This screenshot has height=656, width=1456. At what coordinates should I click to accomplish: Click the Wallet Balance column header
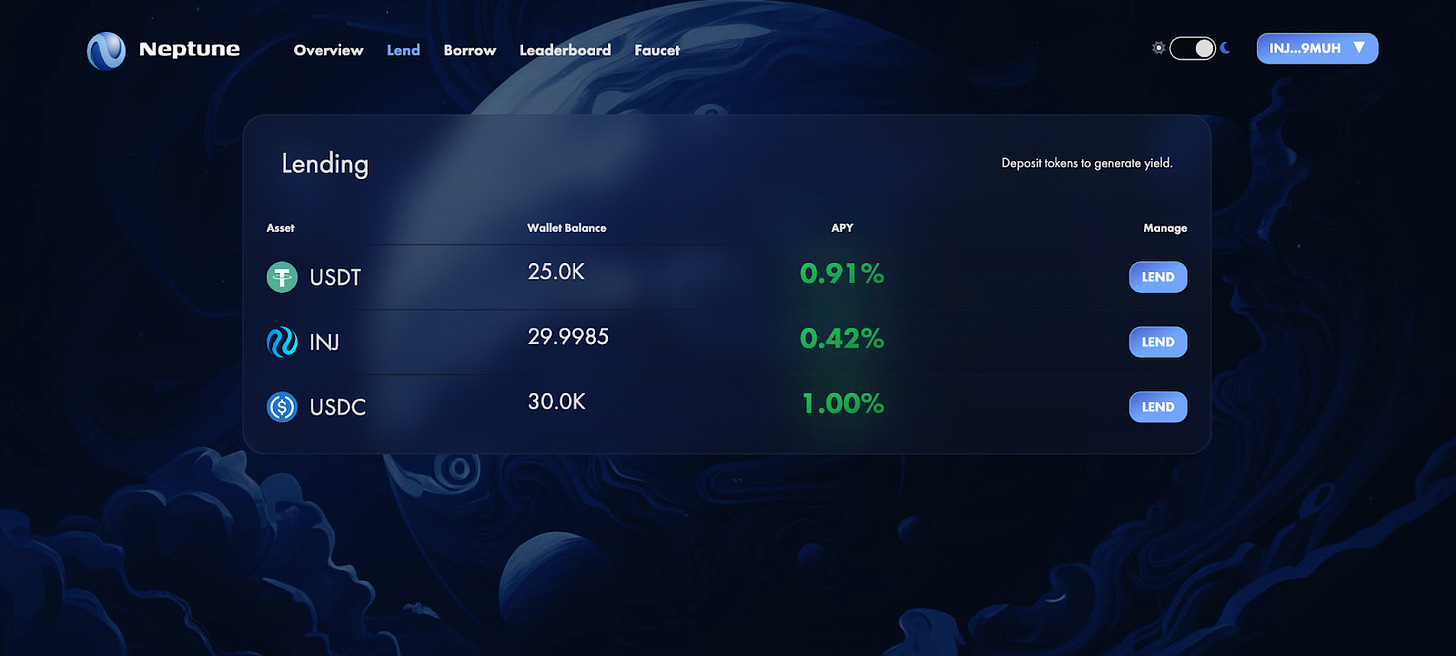pos(567,228)
